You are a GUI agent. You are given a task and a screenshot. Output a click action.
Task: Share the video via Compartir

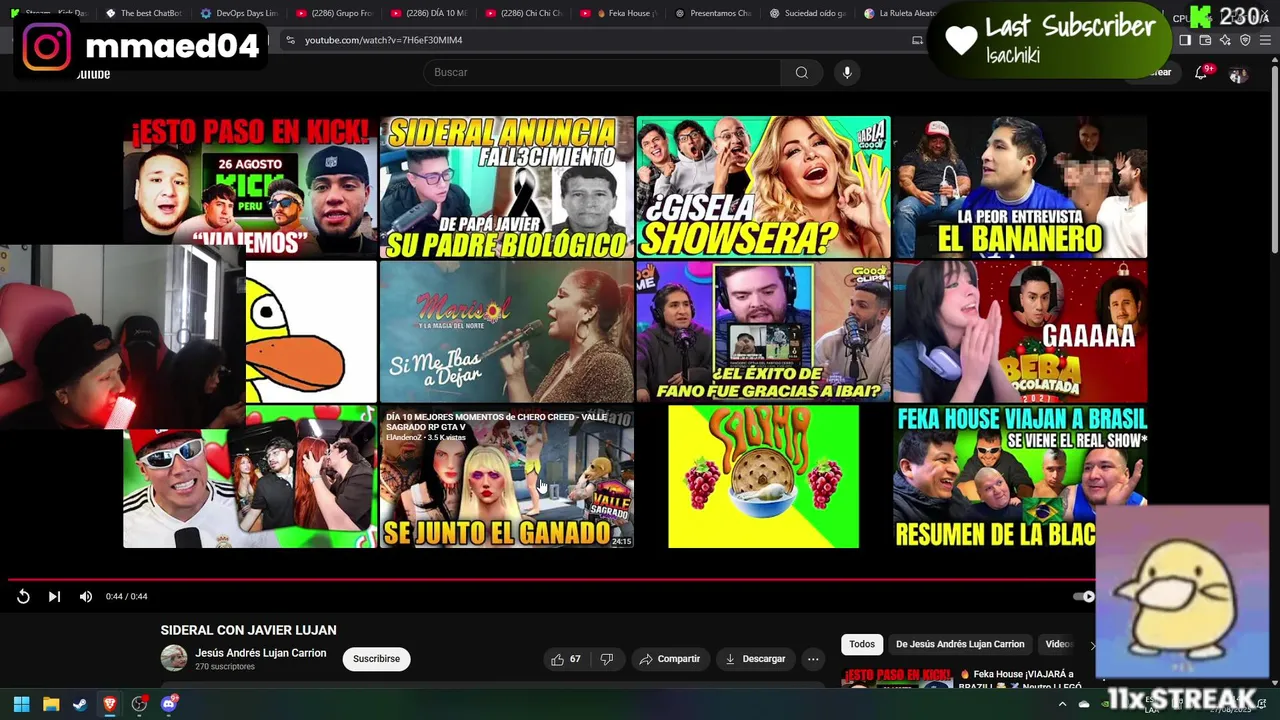click(669, 659)
